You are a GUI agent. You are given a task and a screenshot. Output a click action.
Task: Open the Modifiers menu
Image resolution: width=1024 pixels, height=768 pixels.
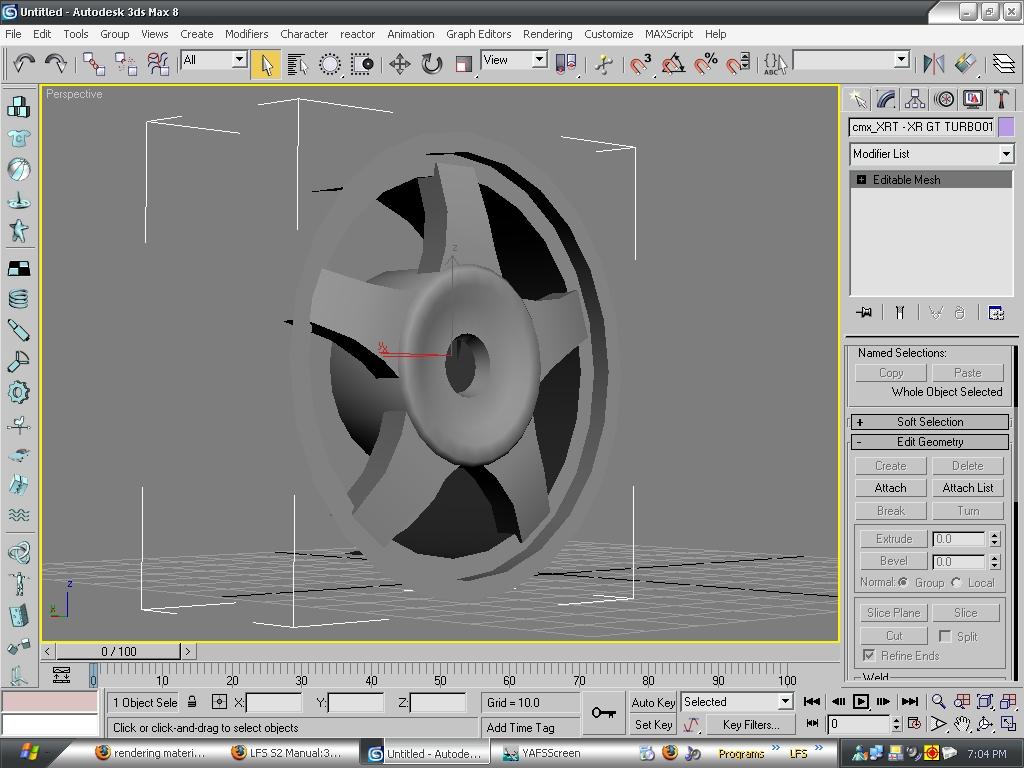(x=246, y=34)
